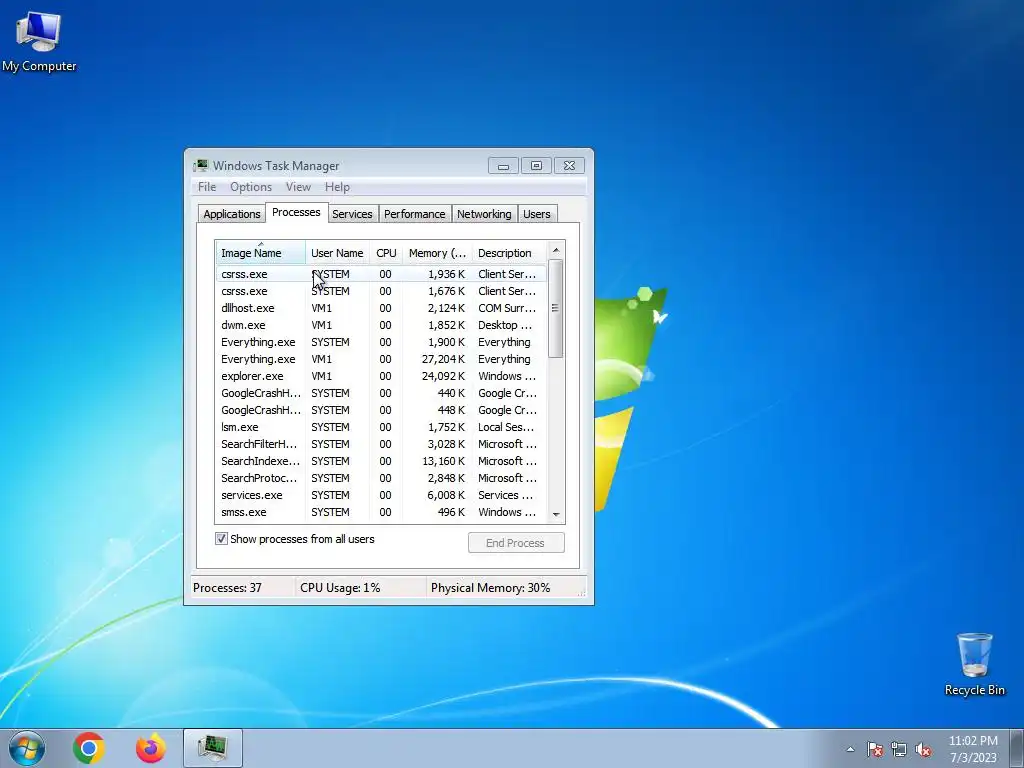Click the Task Manager title bar icon
The image size is (1024, 768).
pos(201,165)
